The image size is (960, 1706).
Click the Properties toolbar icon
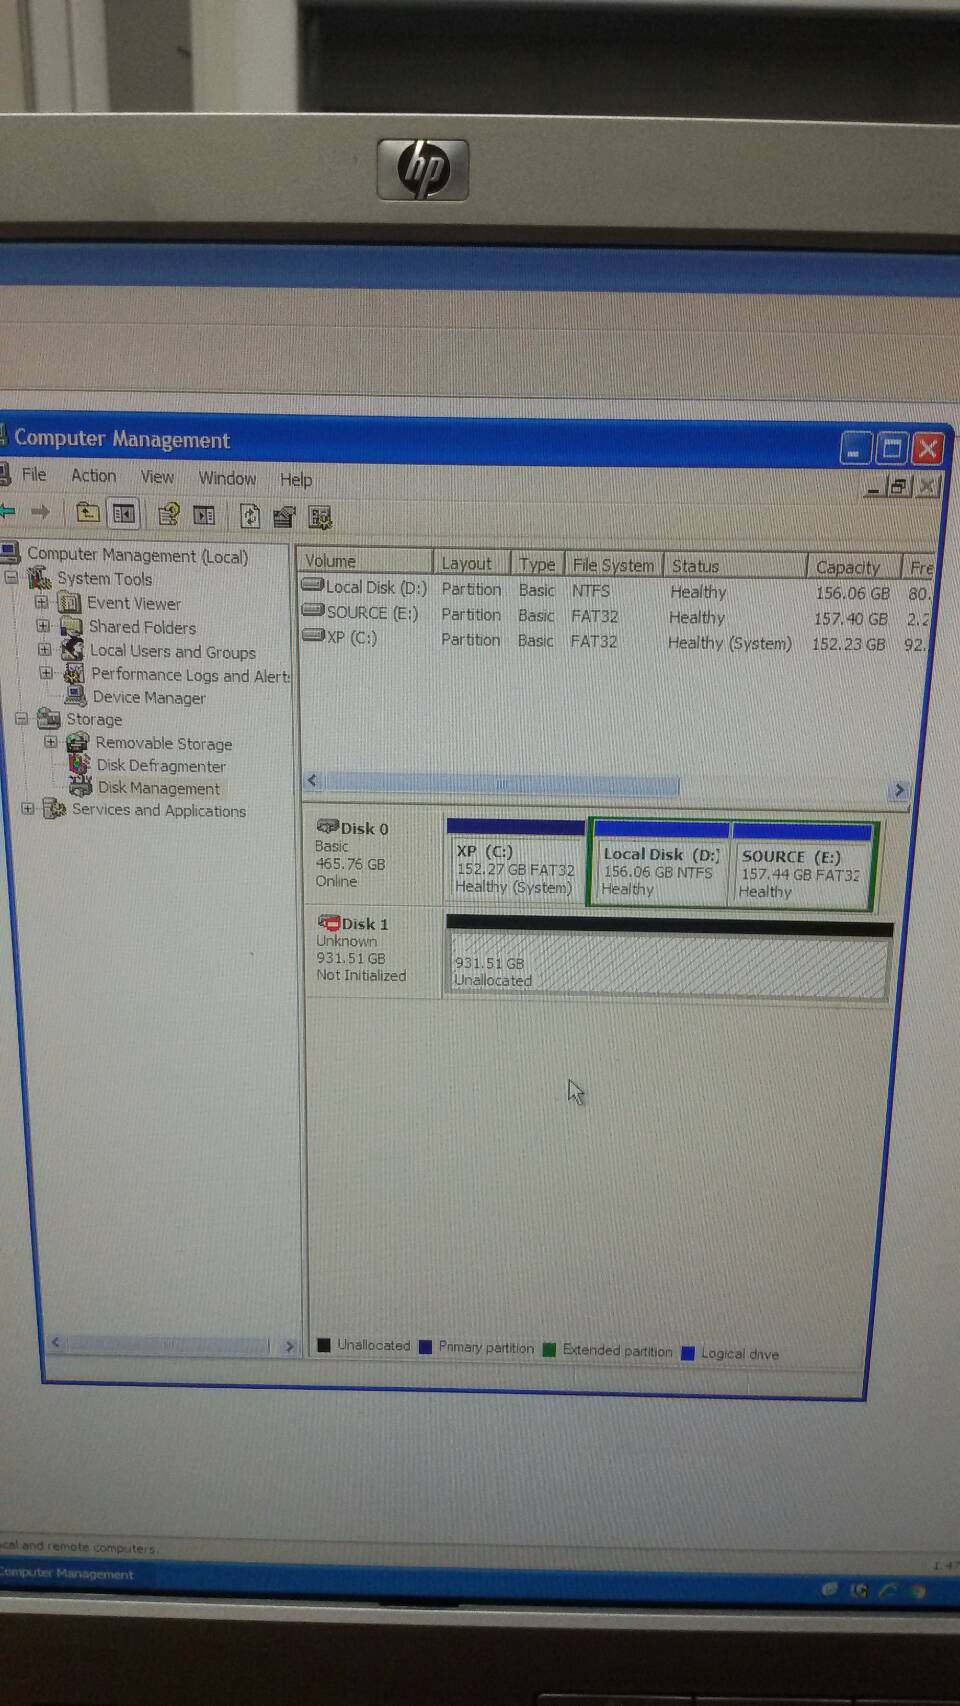coord(284,517)
